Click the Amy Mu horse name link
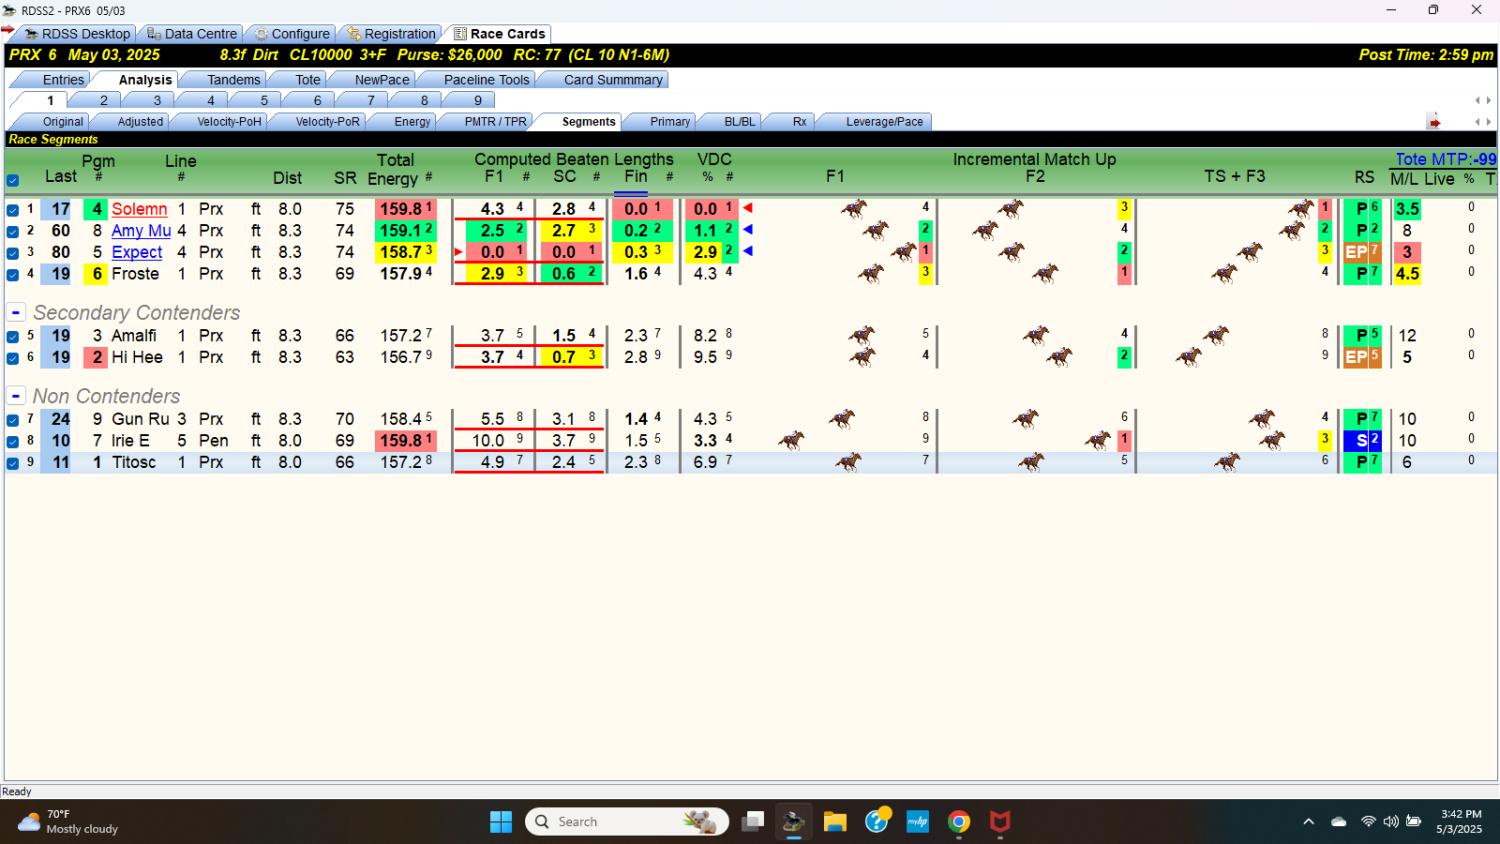 [x=141, y=230]
